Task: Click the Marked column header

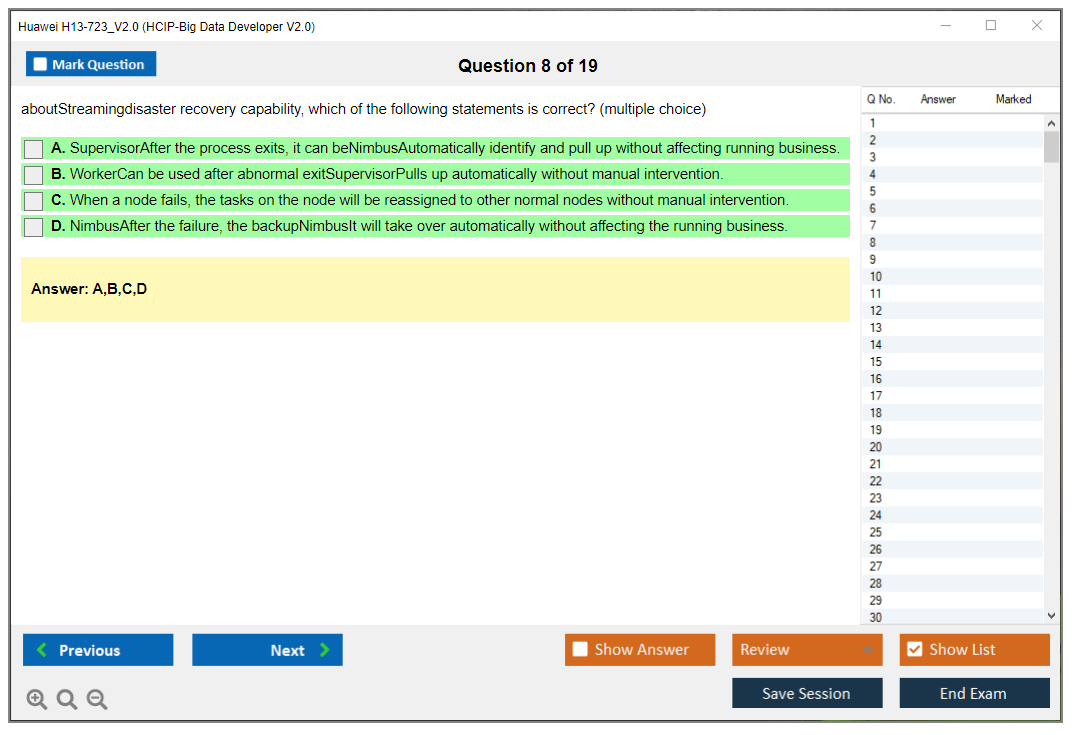Action: [x=1013, y=99]
